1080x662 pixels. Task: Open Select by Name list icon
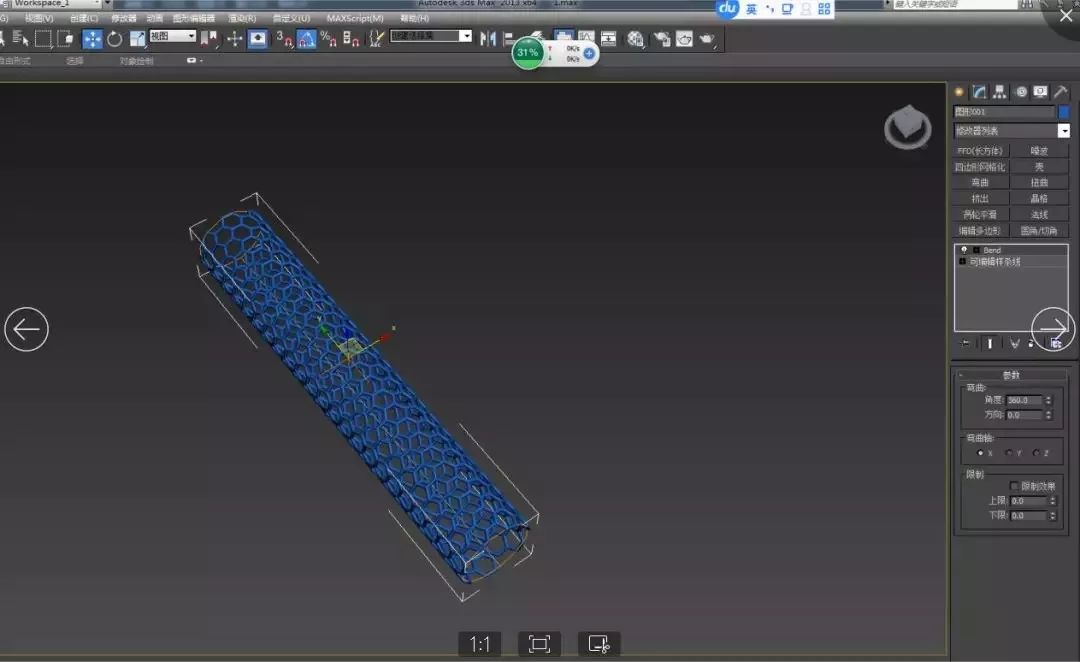pos(21,39)
